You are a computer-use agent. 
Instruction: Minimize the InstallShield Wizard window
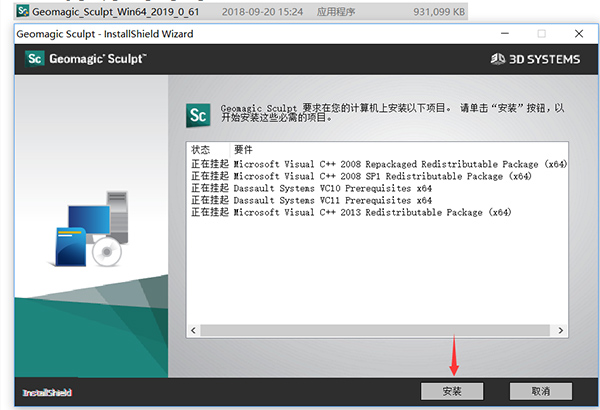click(x=505, y=34)
